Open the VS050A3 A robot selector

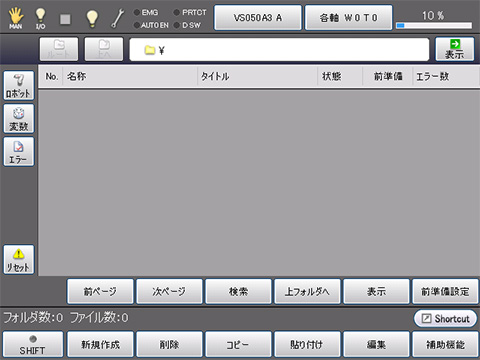pos(258,18)
